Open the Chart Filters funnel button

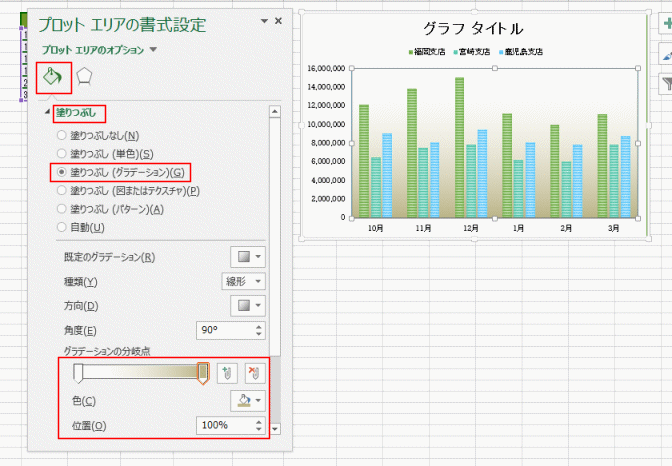click(665, 87)
